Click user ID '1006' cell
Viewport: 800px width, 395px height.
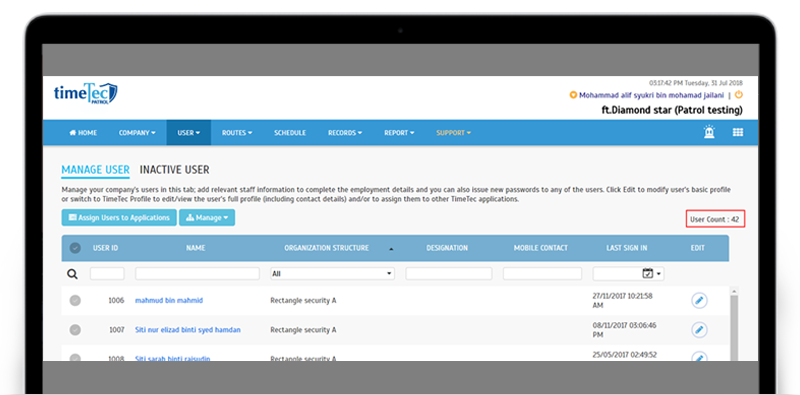tap(116, 301)
